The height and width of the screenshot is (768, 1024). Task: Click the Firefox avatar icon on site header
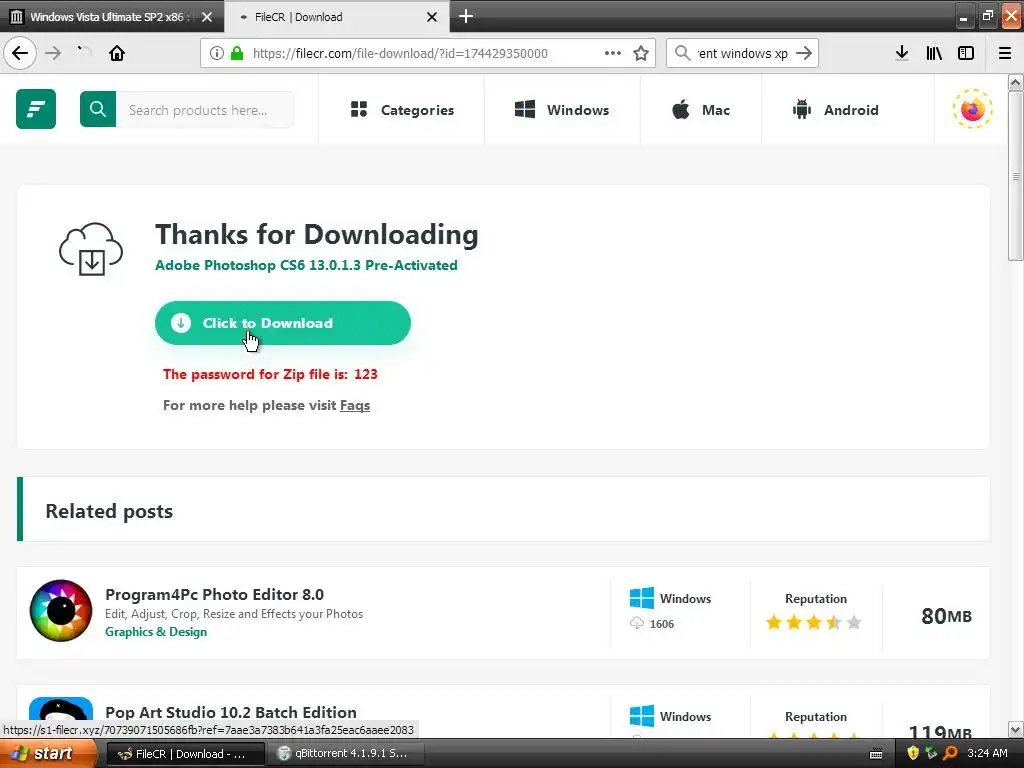click(972, 109)
